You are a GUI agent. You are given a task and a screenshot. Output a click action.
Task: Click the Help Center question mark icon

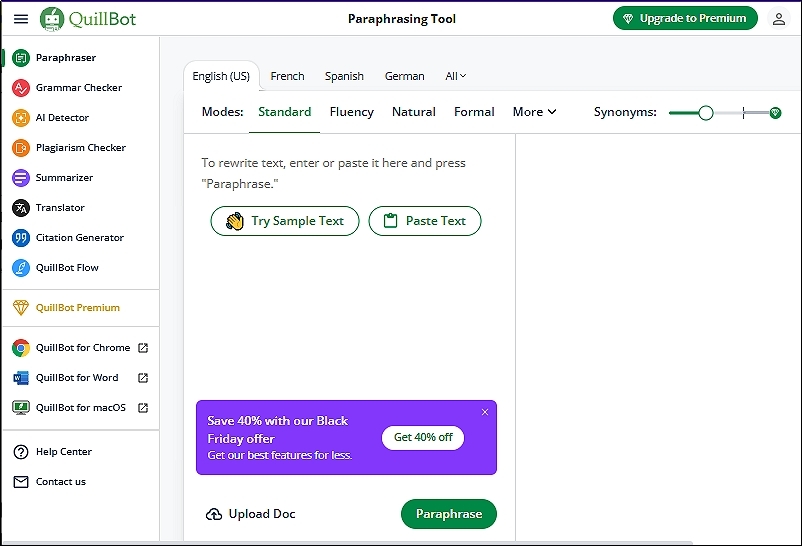tap(21, 452)
